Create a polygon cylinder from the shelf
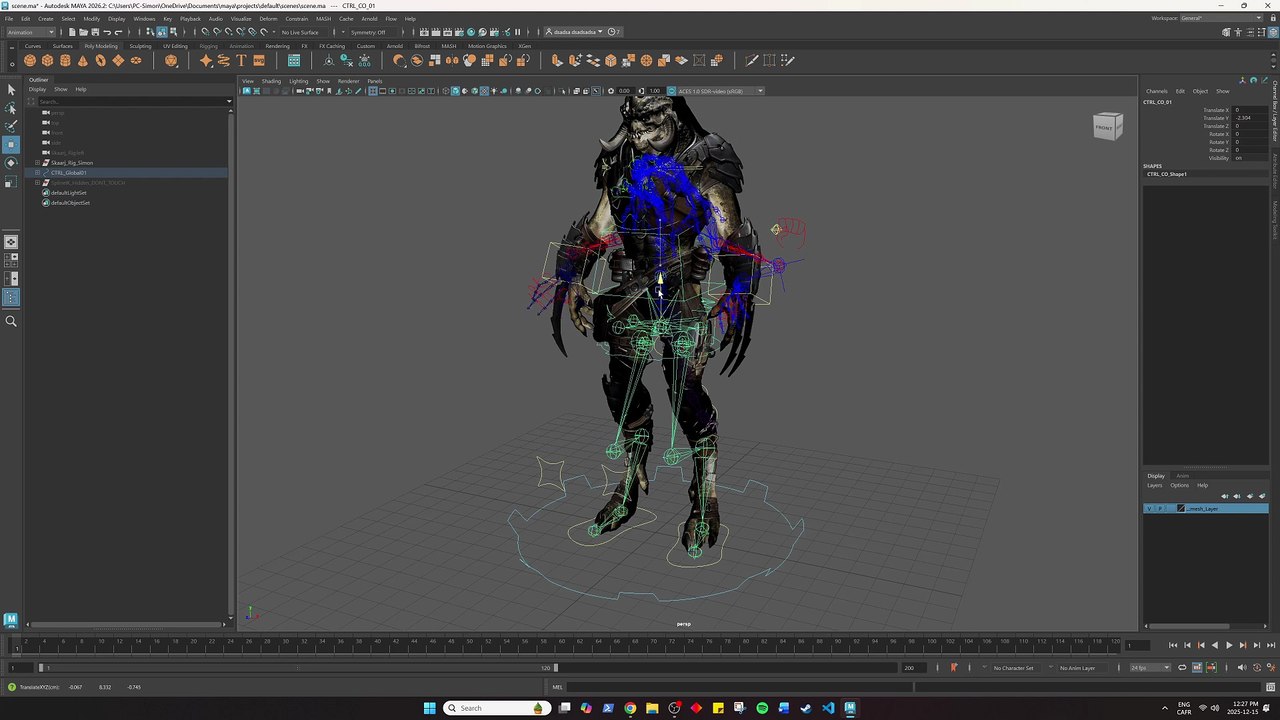The height and width of the screenshot is (720, 1280). 65,60
